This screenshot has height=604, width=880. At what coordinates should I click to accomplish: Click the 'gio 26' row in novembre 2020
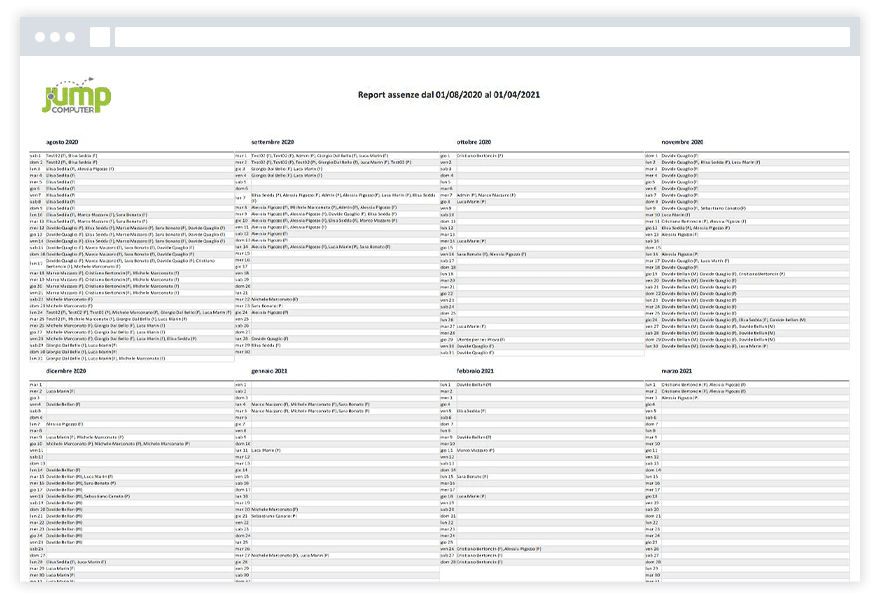coord(747,319)
